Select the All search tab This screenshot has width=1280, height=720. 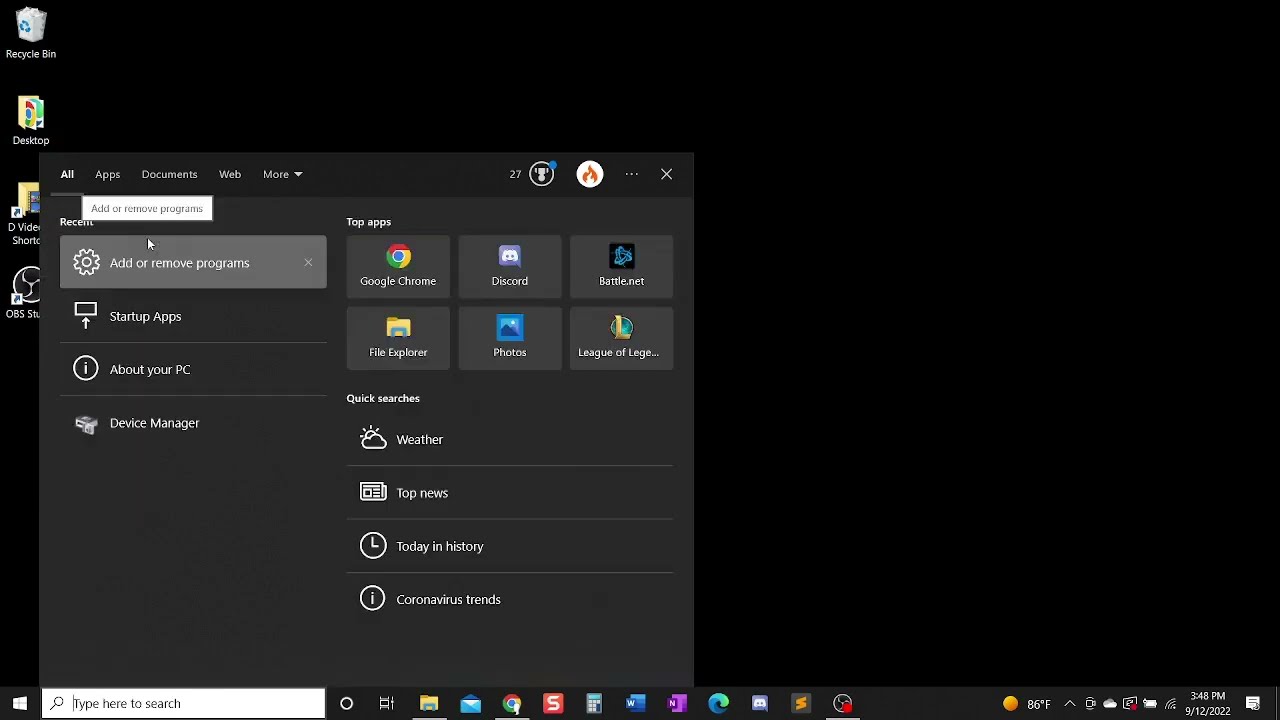click(x=67, y=174)
